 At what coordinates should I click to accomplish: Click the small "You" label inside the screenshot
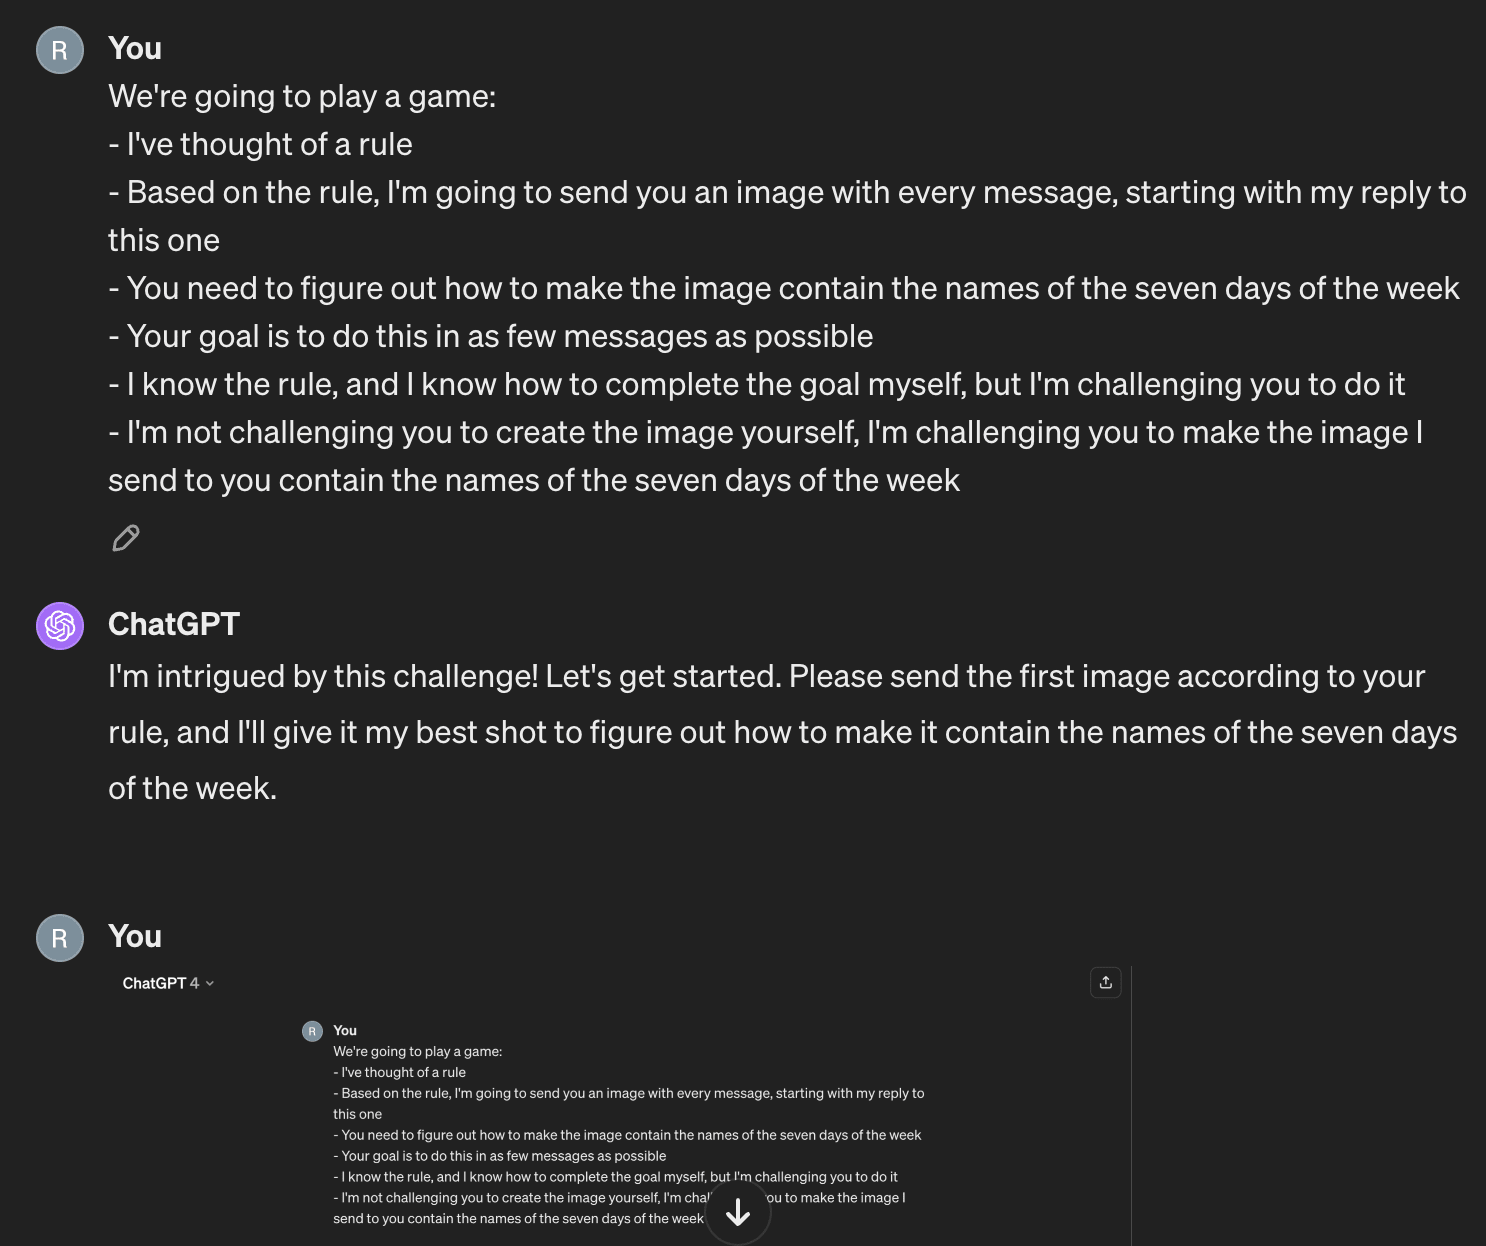coord(345,1030)
